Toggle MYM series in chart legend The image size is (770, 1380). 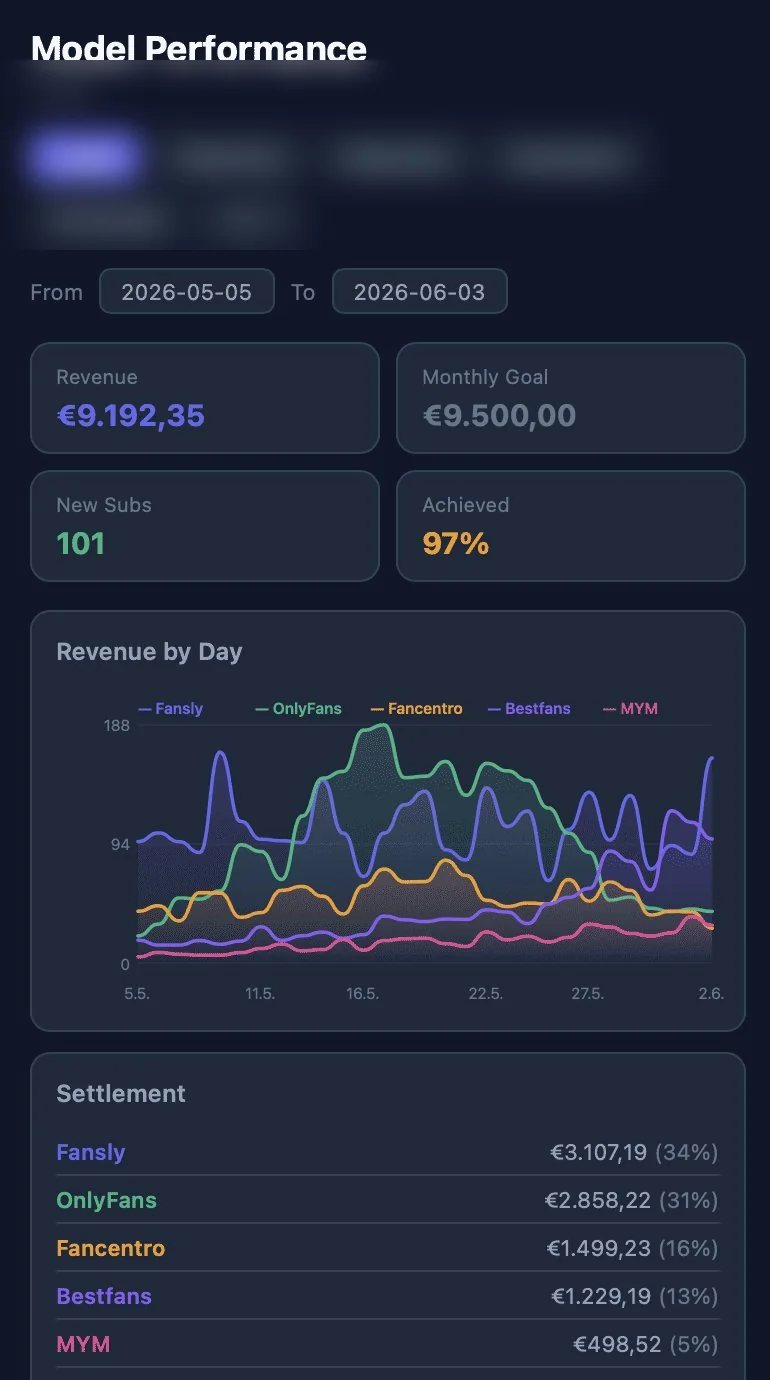[x=630, y=709]
